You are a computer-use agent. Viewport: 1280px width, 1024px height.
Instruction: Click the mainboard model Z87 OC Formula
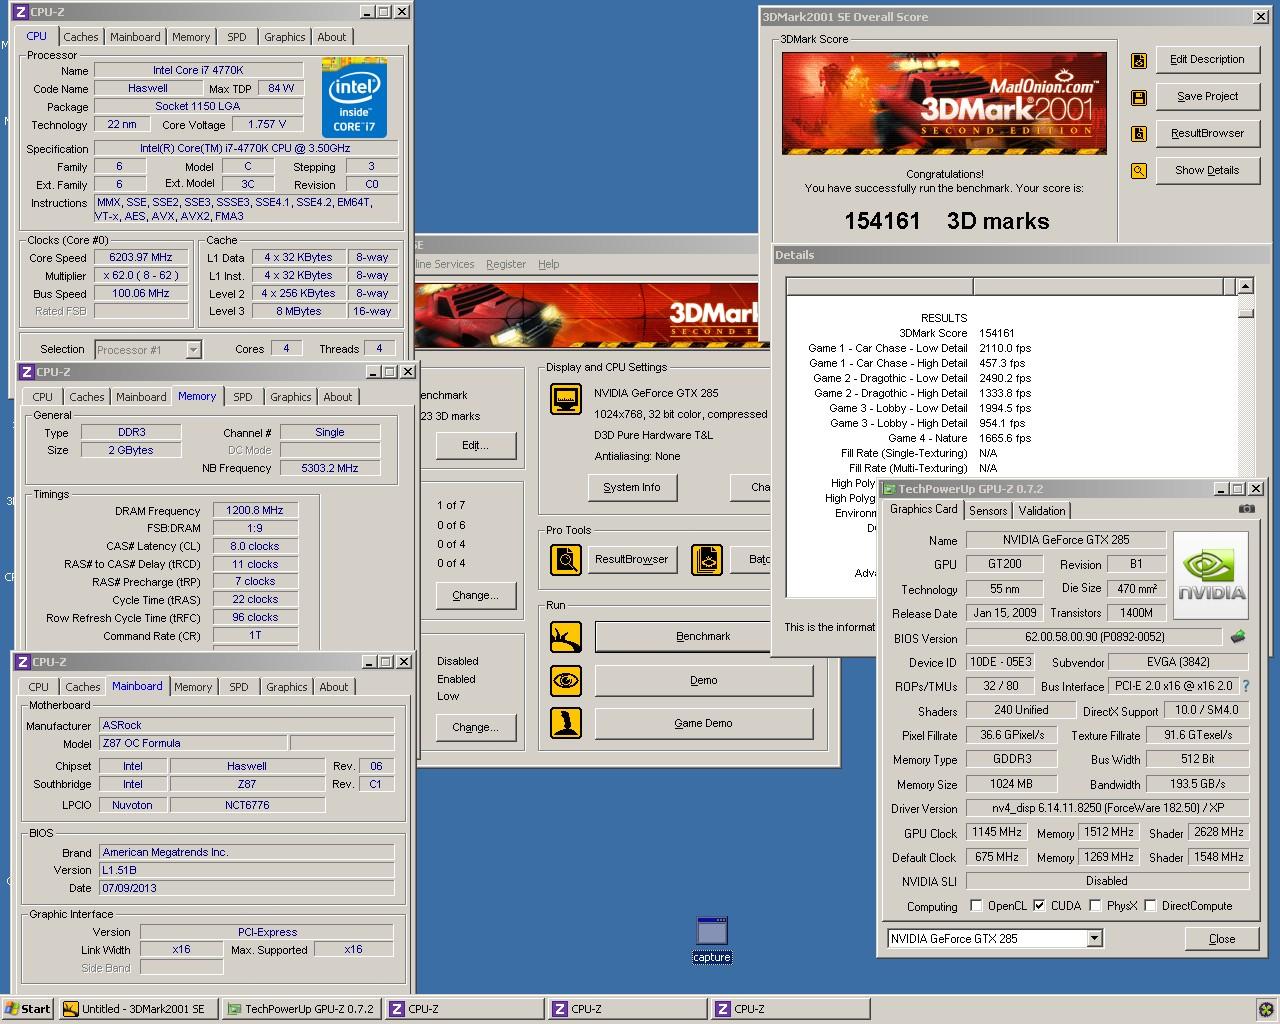coord(194,743)
